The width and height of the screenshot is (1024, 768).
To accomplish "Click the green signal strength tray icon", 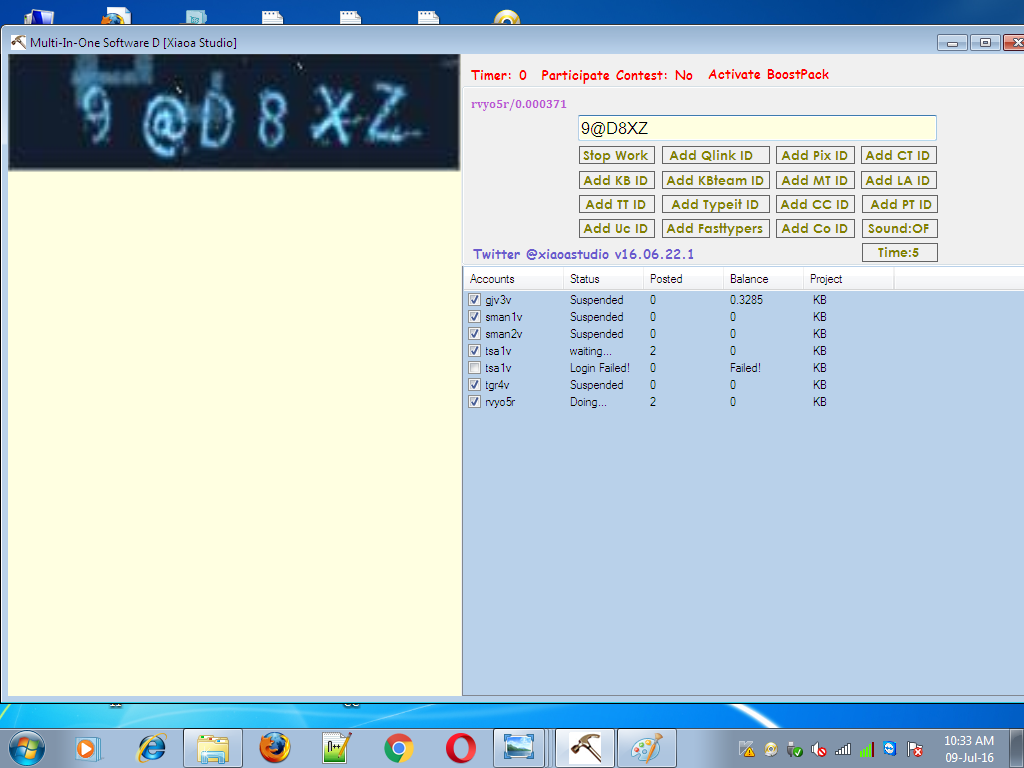I will pyautogui.click(x=866, y=749).
